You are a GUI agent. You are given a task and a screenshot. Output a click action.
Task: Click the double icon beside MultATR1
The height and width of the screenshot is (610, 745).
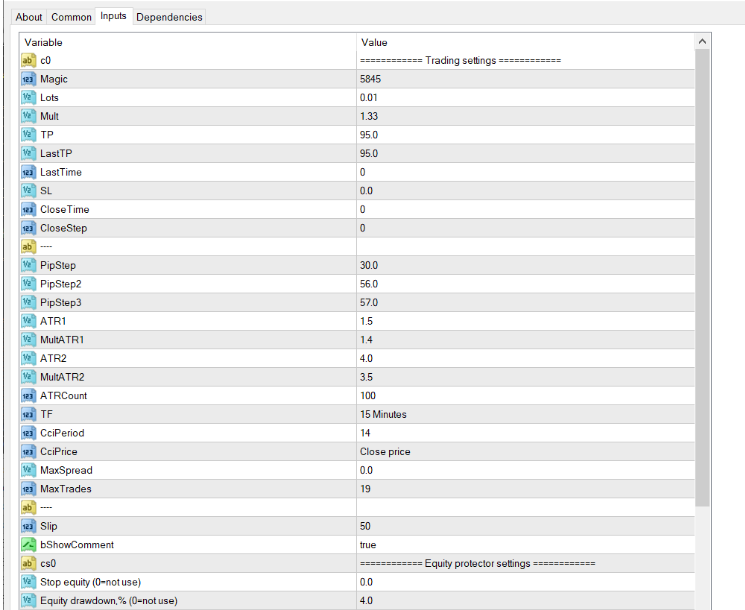pyautogui.click(x=29, y=340)
